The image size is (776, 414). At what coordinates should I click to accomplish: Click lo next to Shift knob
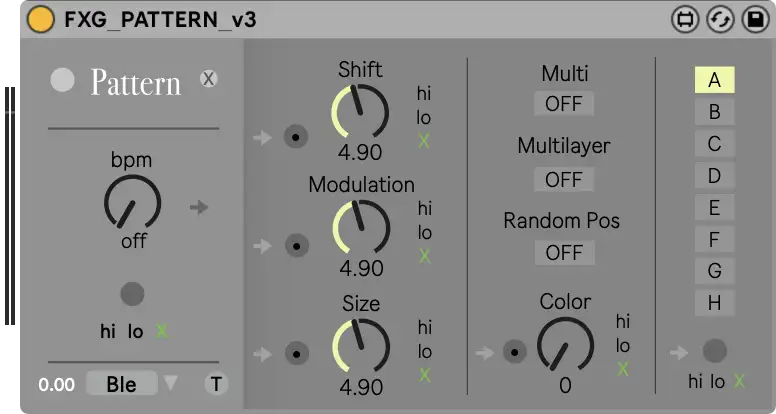click(424, 118)
